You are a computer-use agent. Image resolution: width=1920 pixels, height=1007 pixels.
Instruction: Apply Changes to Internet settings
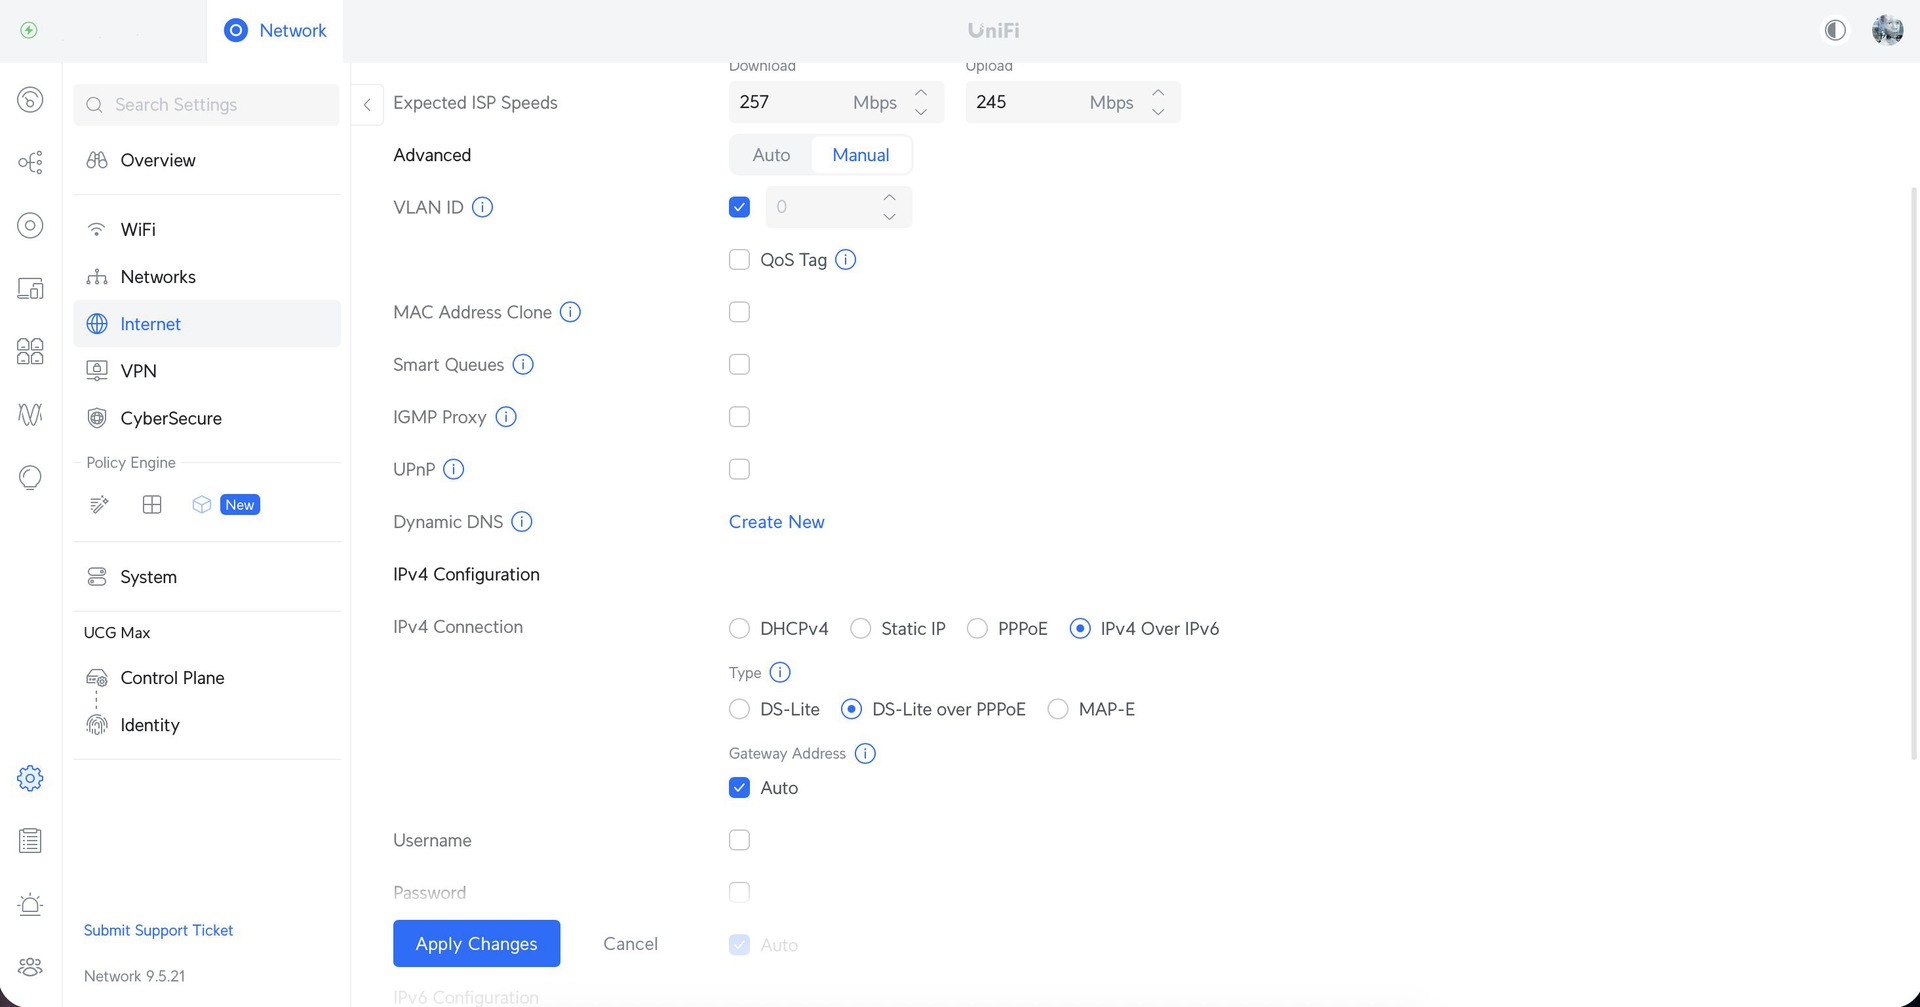coord(476,943)
